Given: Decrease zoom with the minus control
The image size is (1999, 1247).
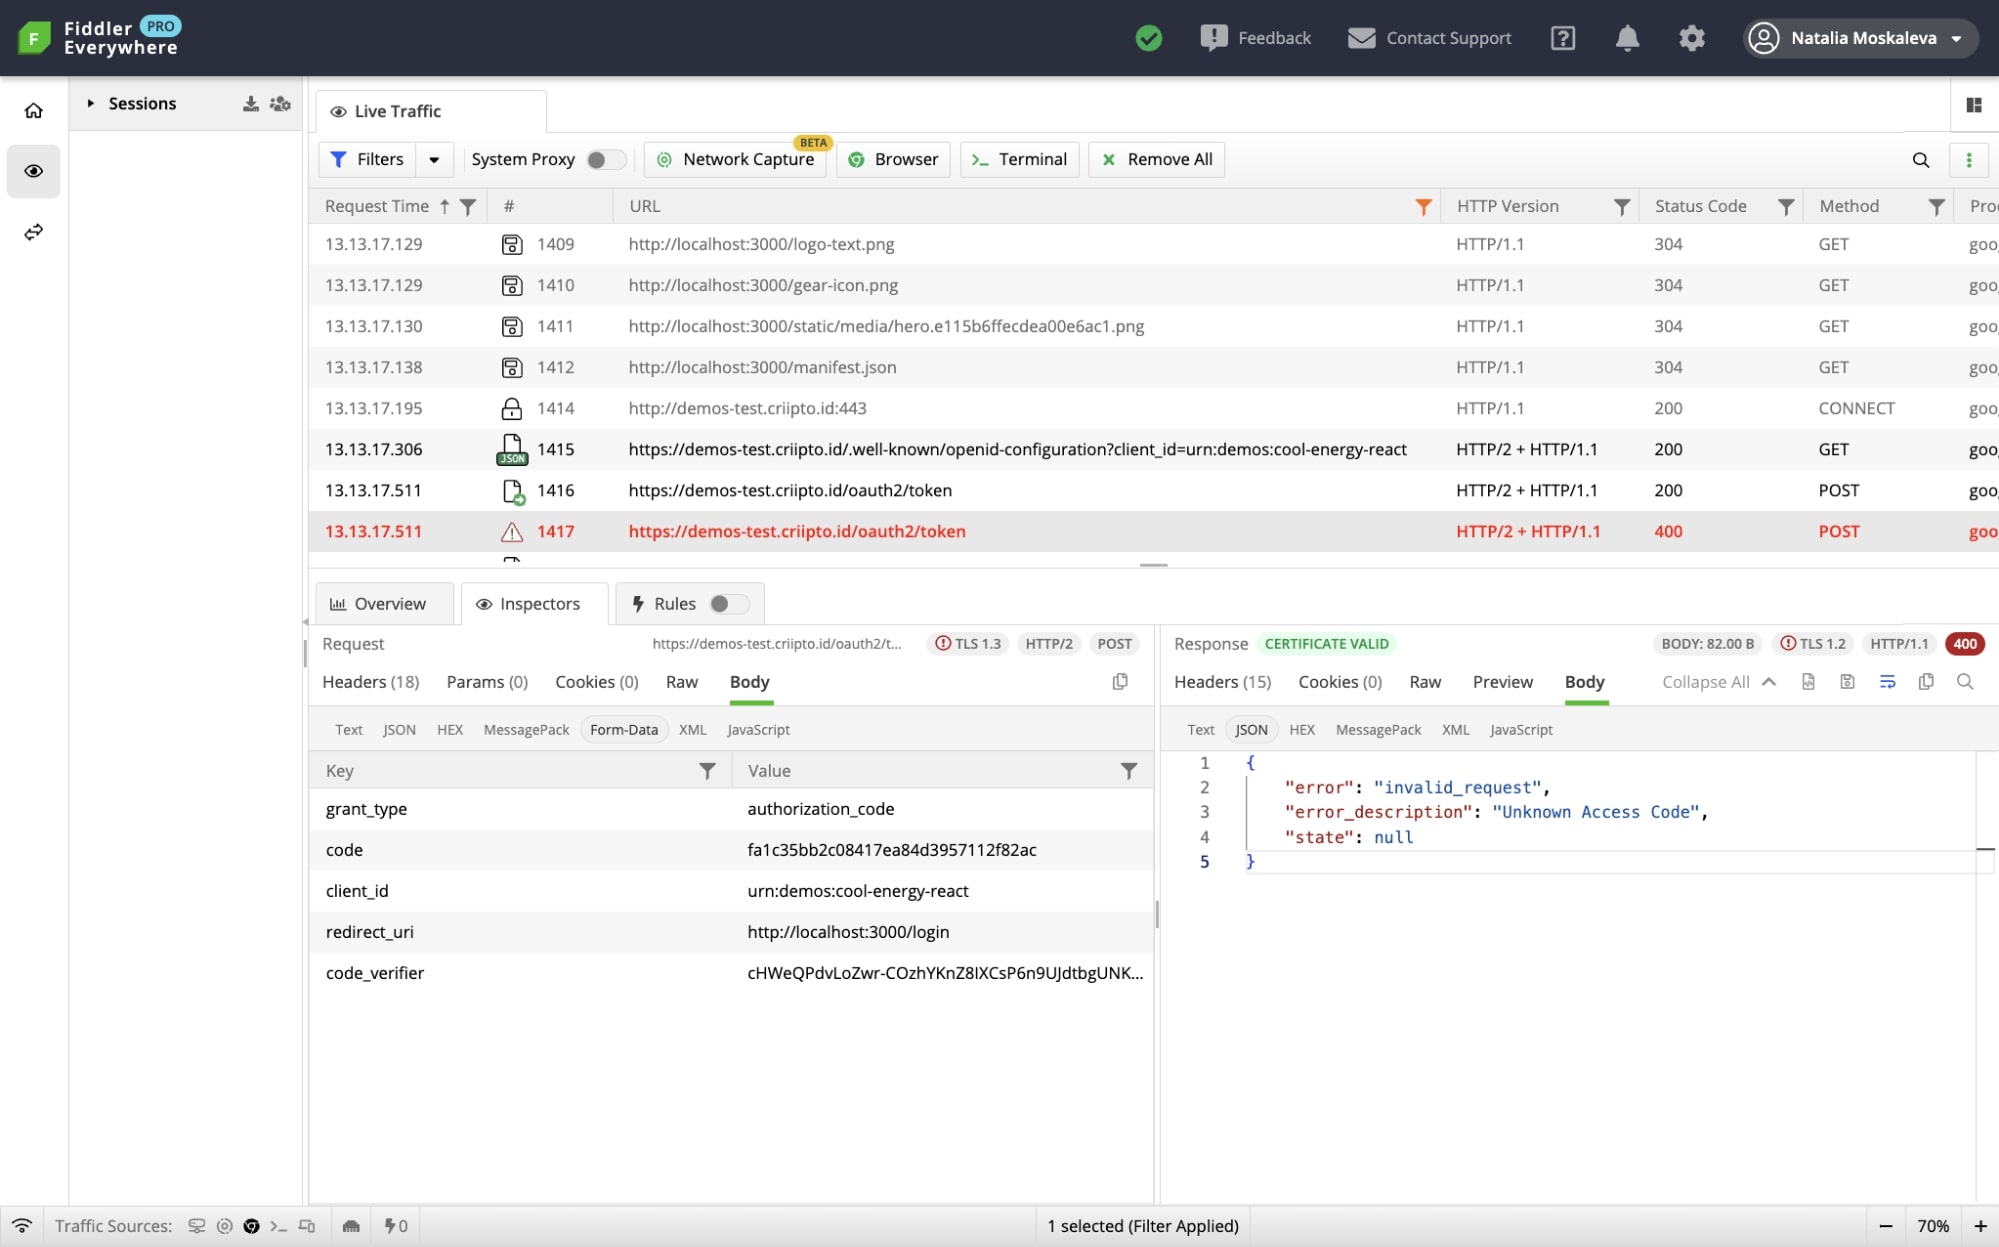Looking at the screenshot, I should (x=1885, y=1226).
